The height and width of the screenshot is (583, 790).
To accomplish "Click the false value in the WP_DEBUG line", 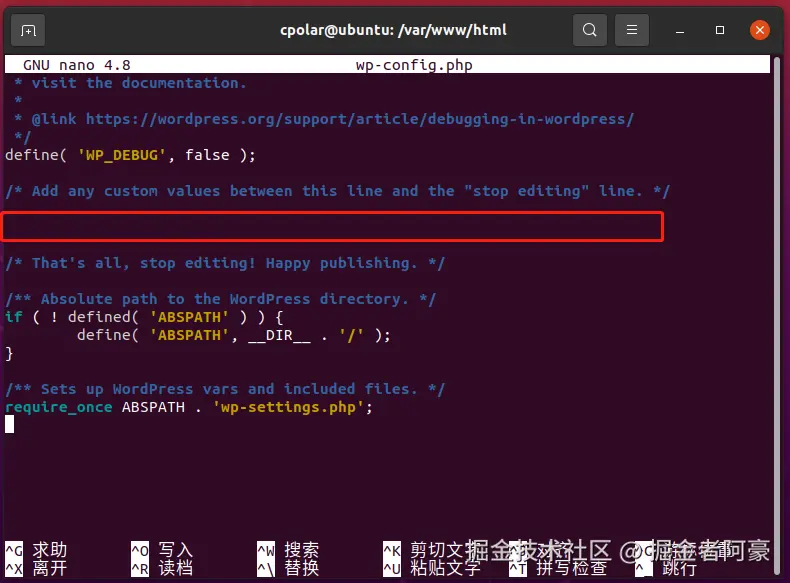I will [207, 155].
